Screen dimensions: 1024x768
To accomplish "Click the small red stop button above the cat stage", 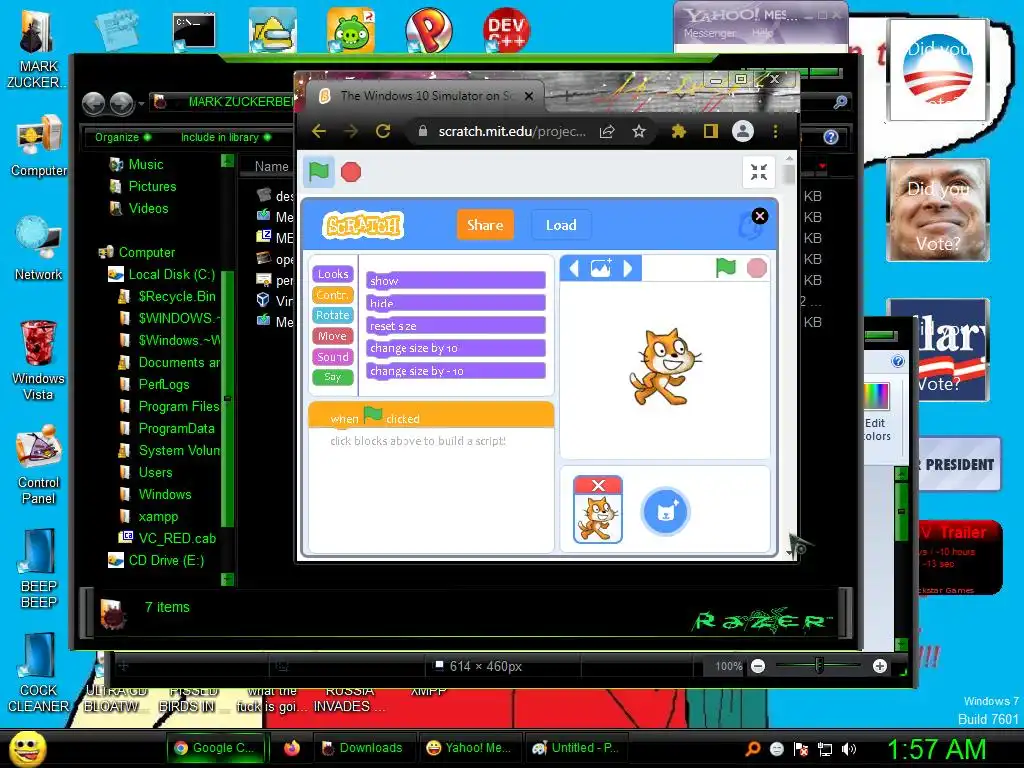I will point(757,268).
